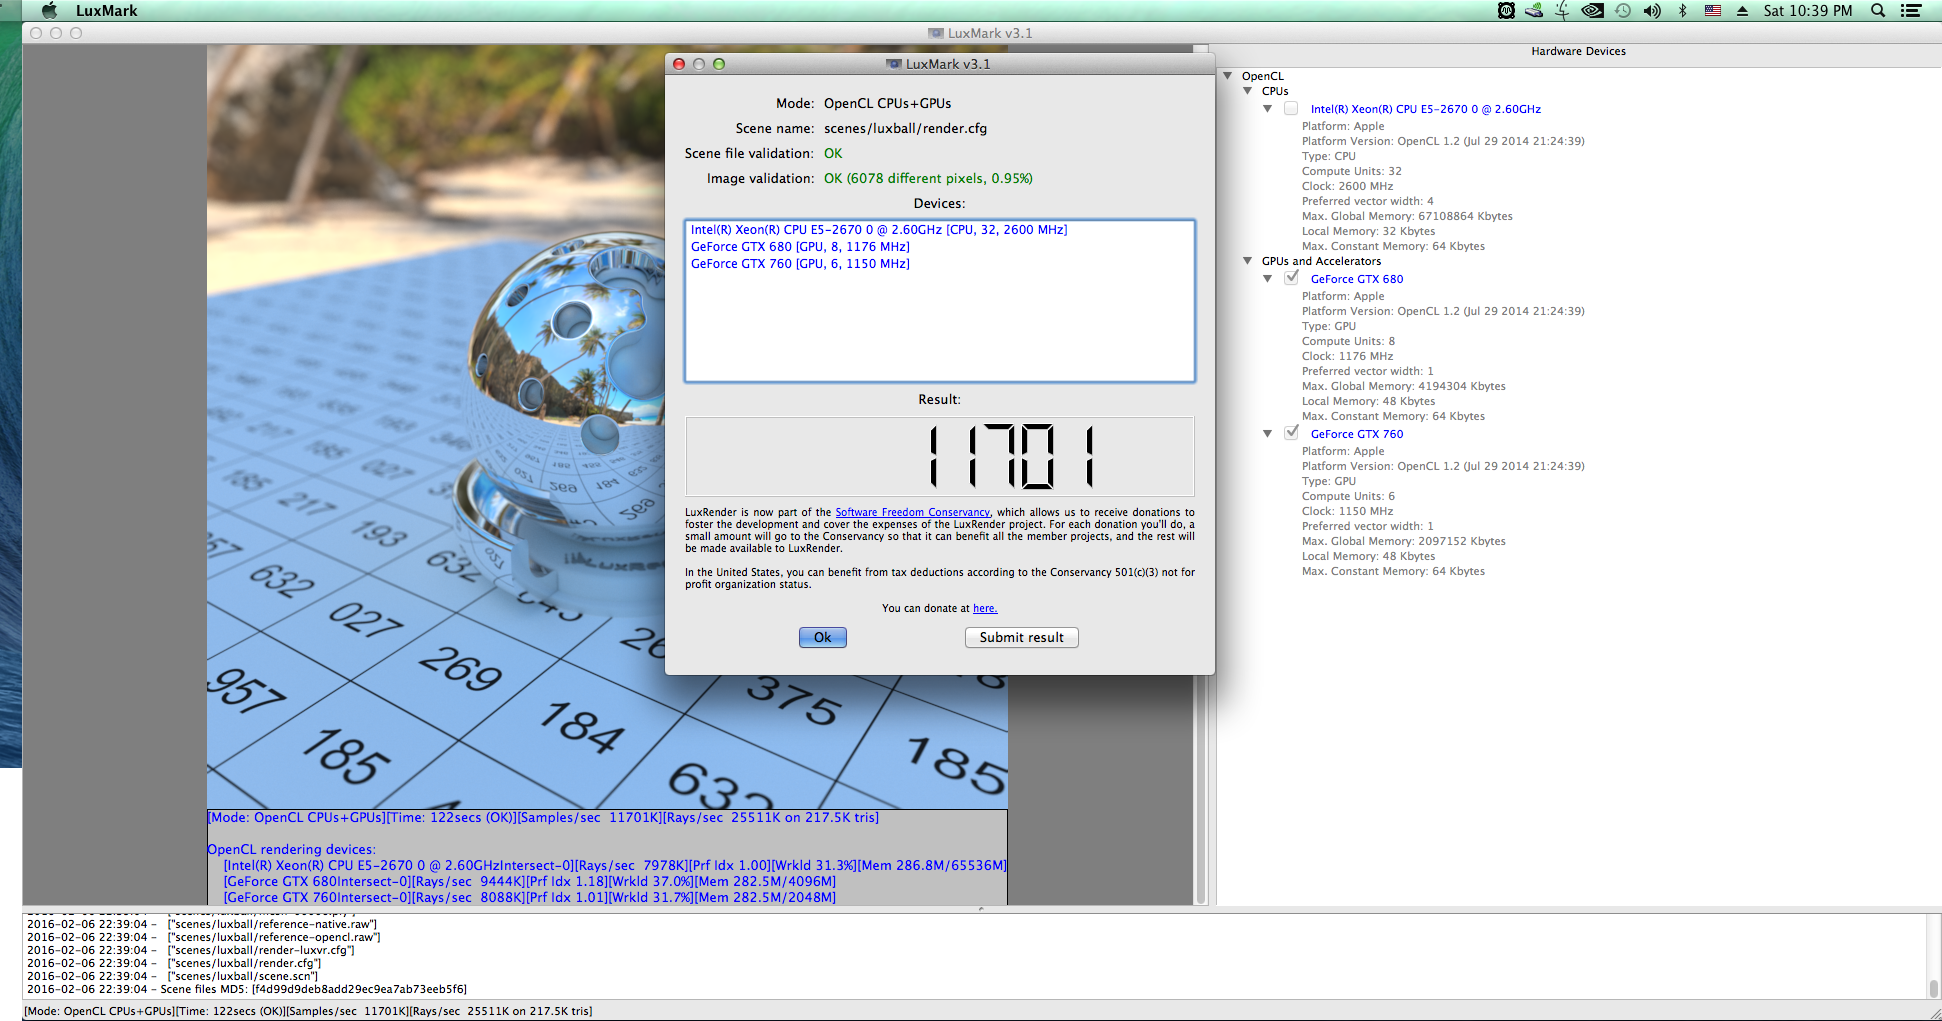Click "Max. Global Memory: 67108864 Kbytes"

(x=1407, y=216)
